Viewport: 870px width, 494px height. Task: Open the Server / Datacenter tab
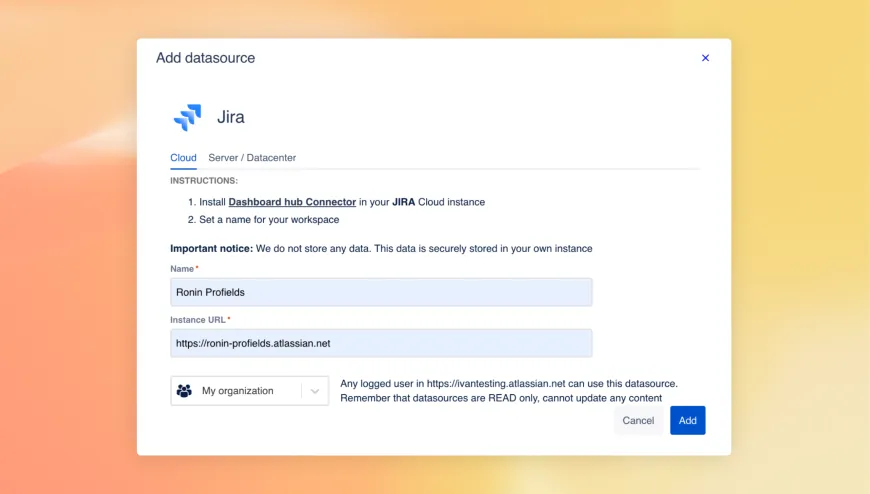(252, 158)
